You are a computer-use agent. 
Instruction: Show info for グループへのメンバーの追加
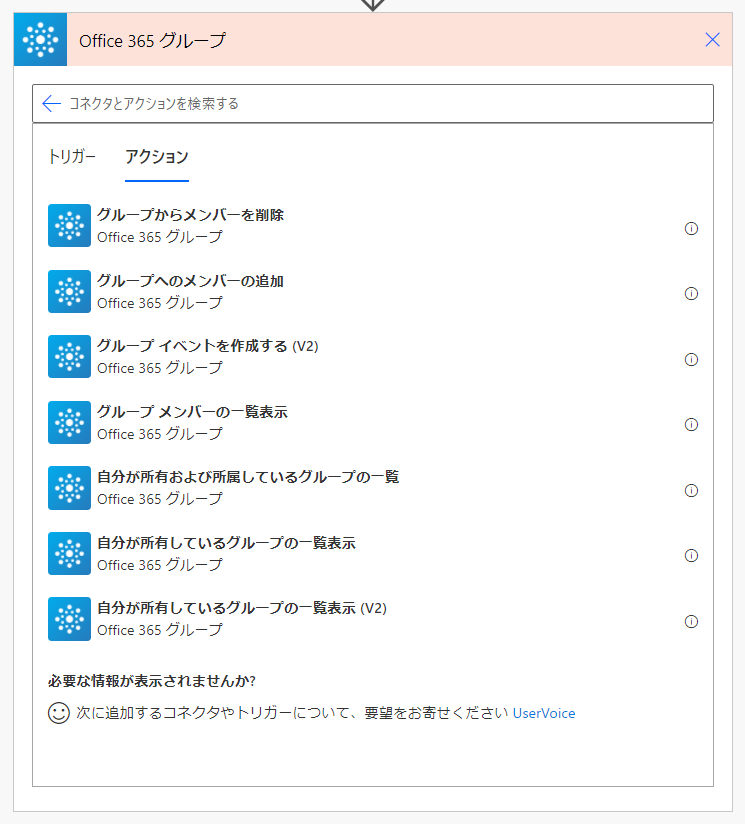[x=691, y=294]
